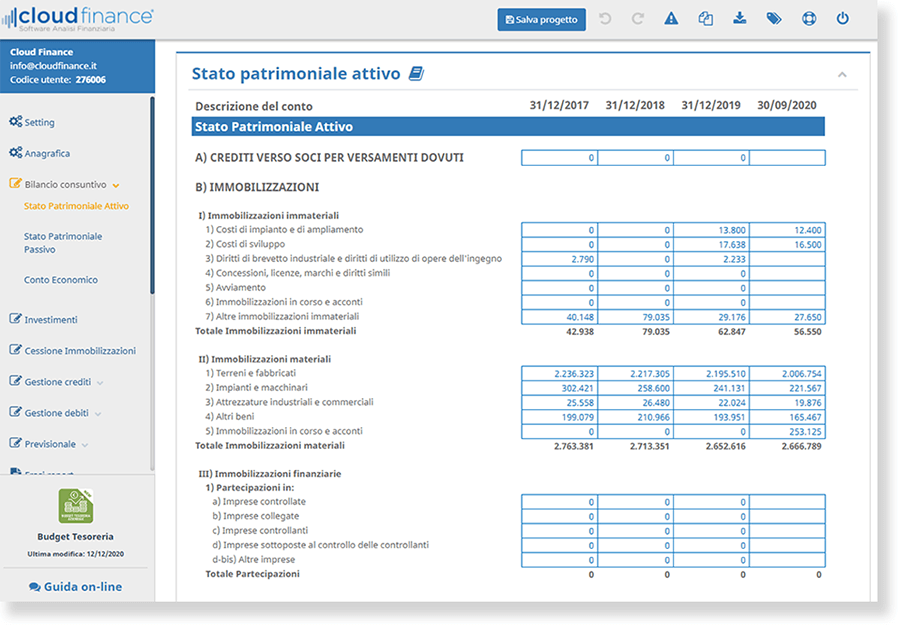Select Totale Immobilizzazioni materiali value 2.666.789
Image resolution: width=900 pixels, height=625 pixels.
pyautogui.click(x=801, y=446)
